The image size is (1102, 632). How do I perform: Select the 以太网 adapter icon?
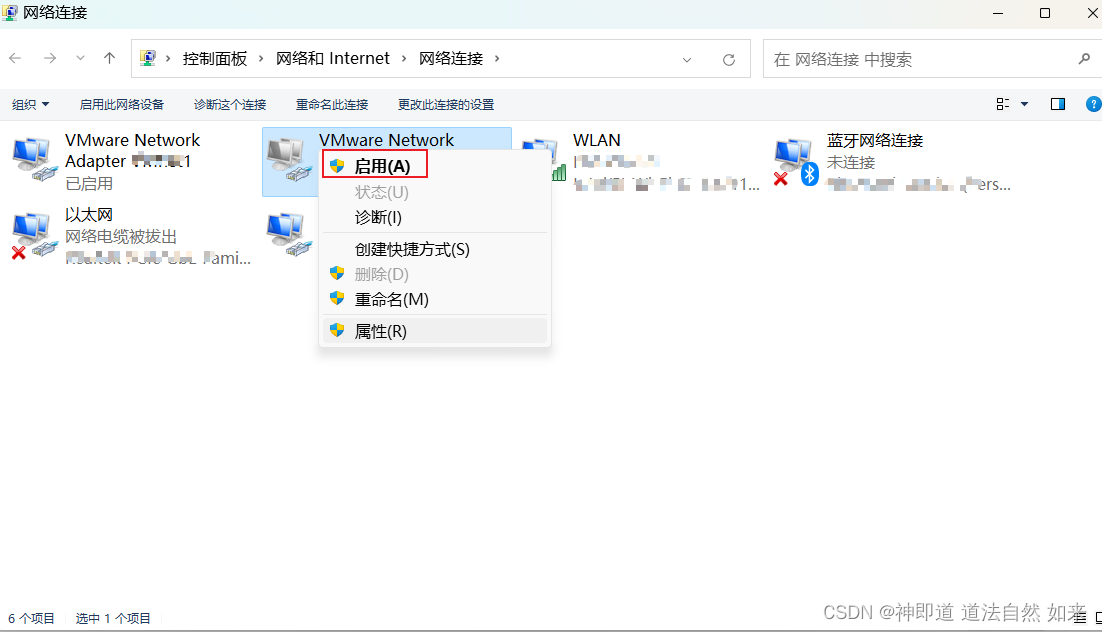[x=34, y=236]
